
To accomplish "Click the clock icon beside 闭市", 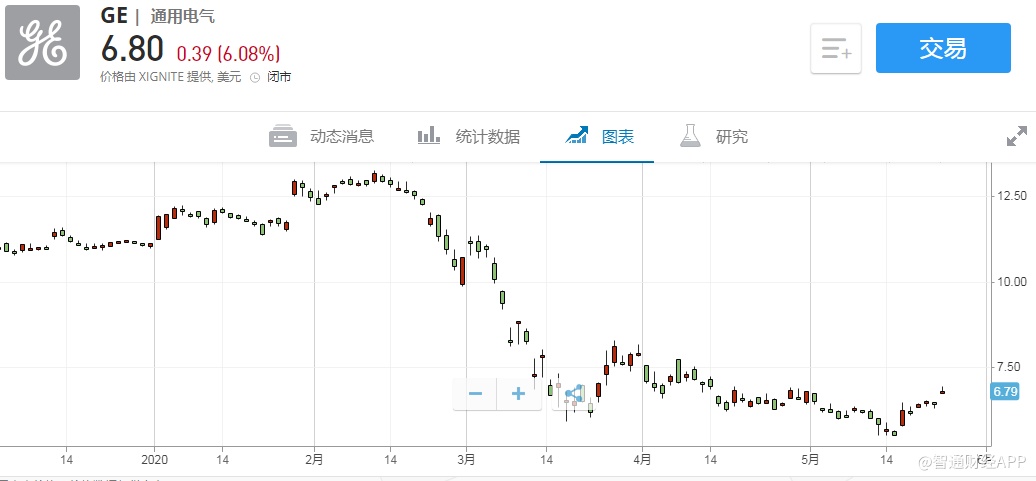I will tap(255, 77).
